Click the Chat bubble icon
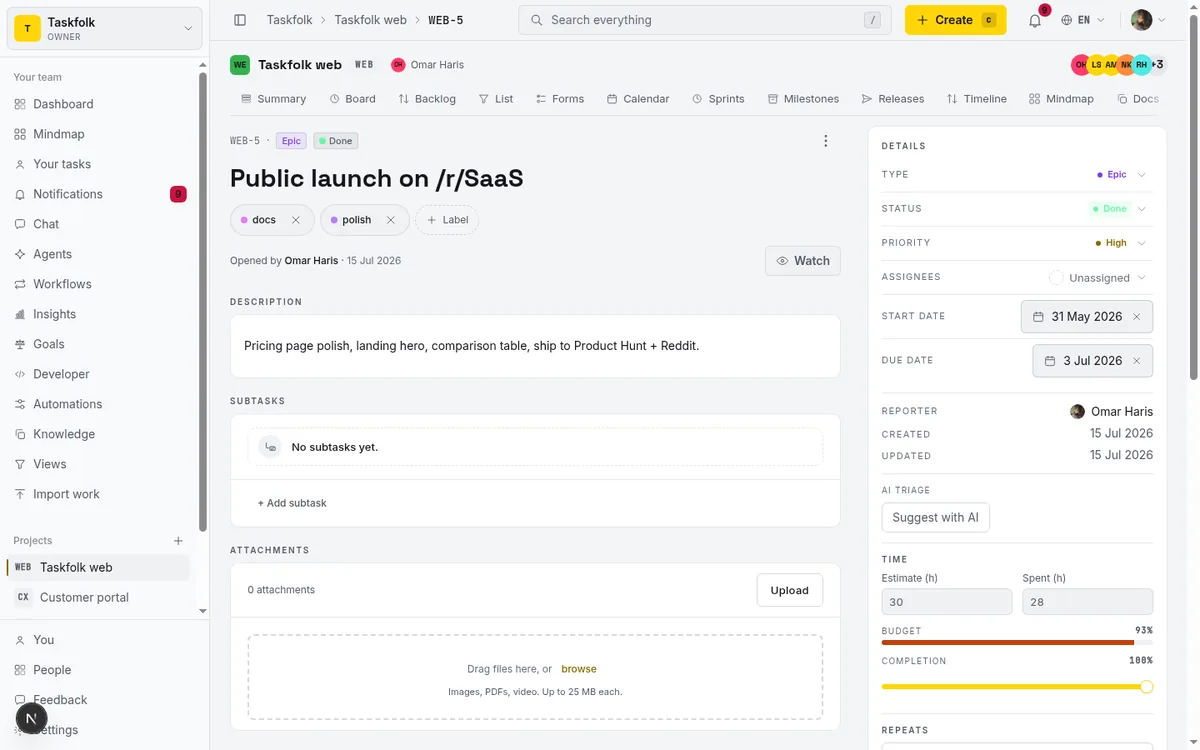 (x=20, y=224)
